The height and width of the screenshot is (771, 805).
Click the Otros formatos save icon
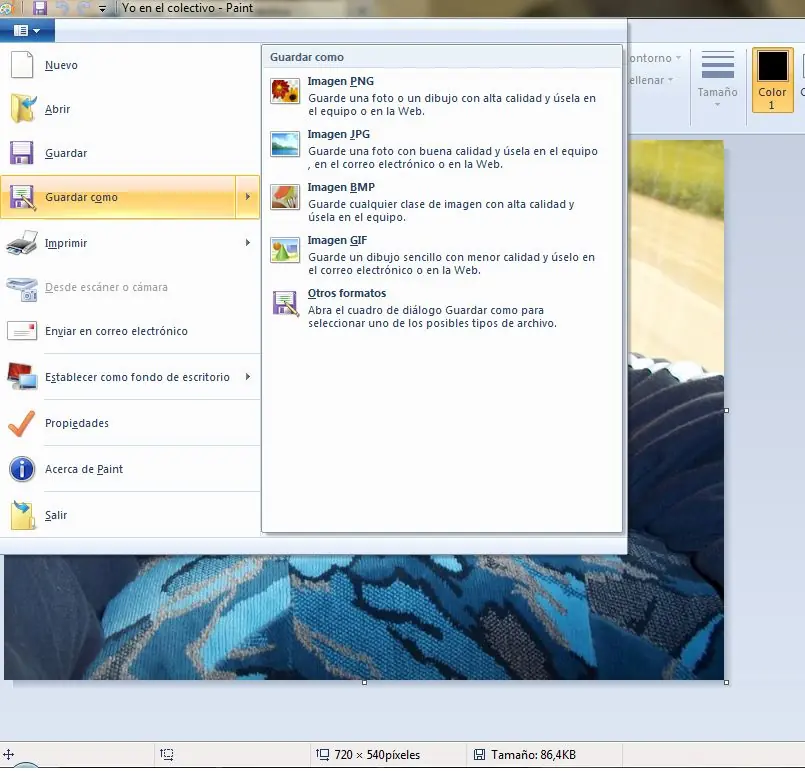pyautogui.click(x=285, y=303)
